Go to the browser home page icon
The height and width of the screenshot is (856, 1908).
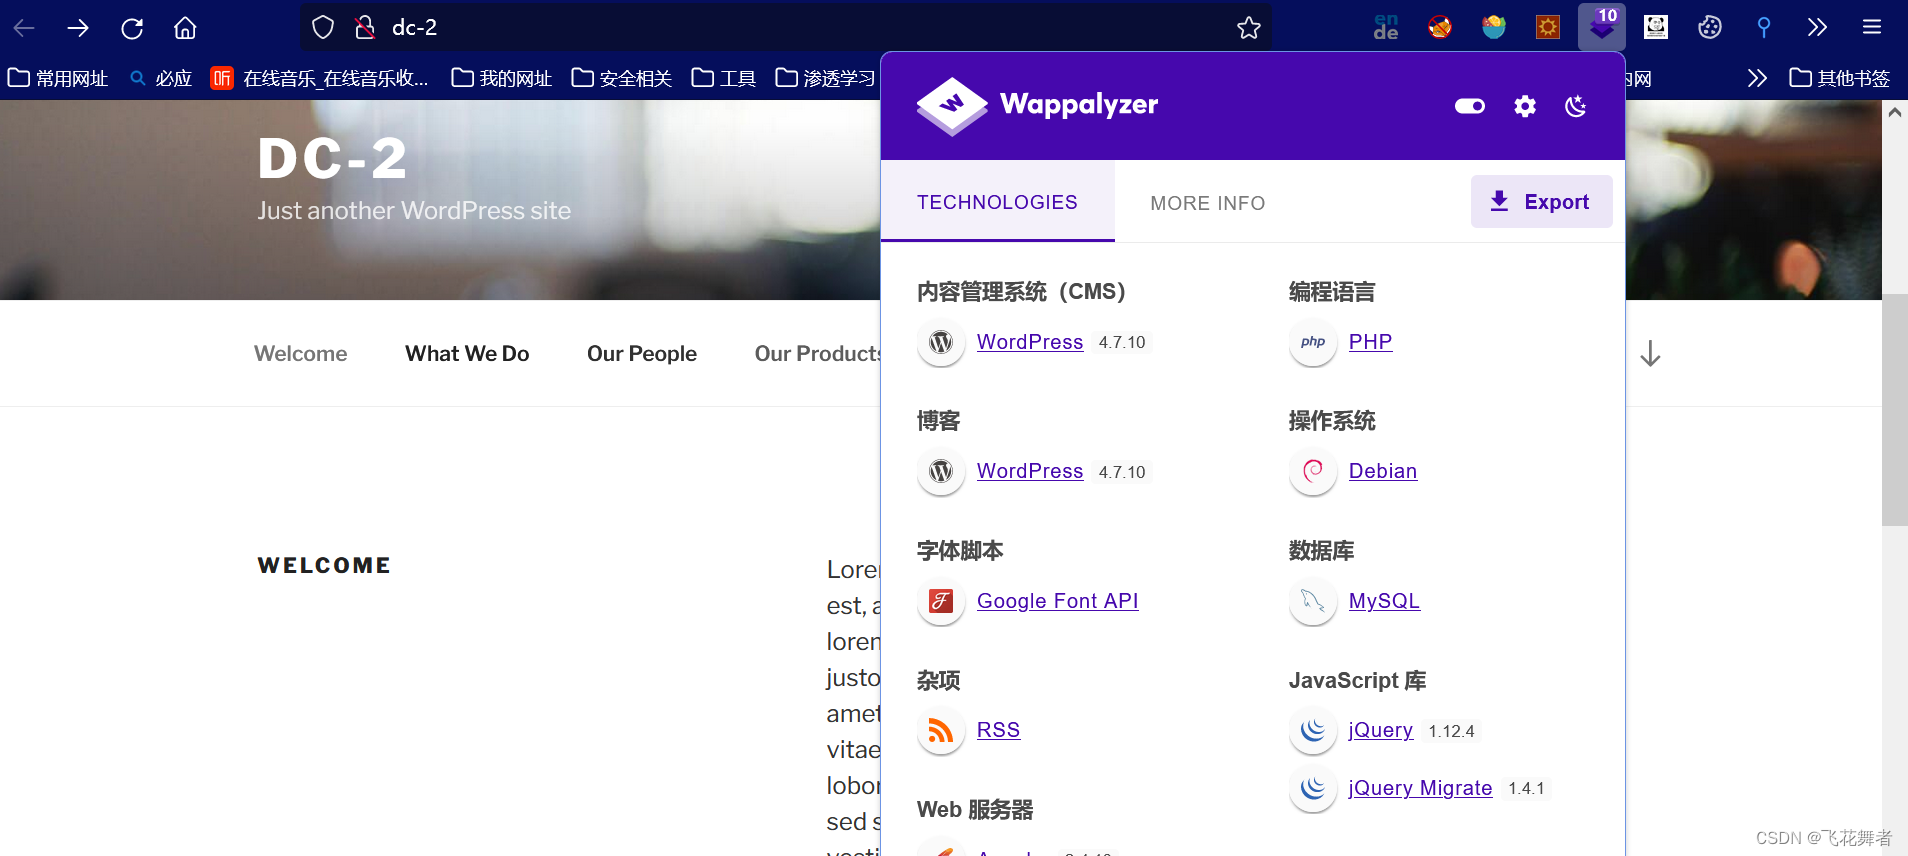[185, 28]
